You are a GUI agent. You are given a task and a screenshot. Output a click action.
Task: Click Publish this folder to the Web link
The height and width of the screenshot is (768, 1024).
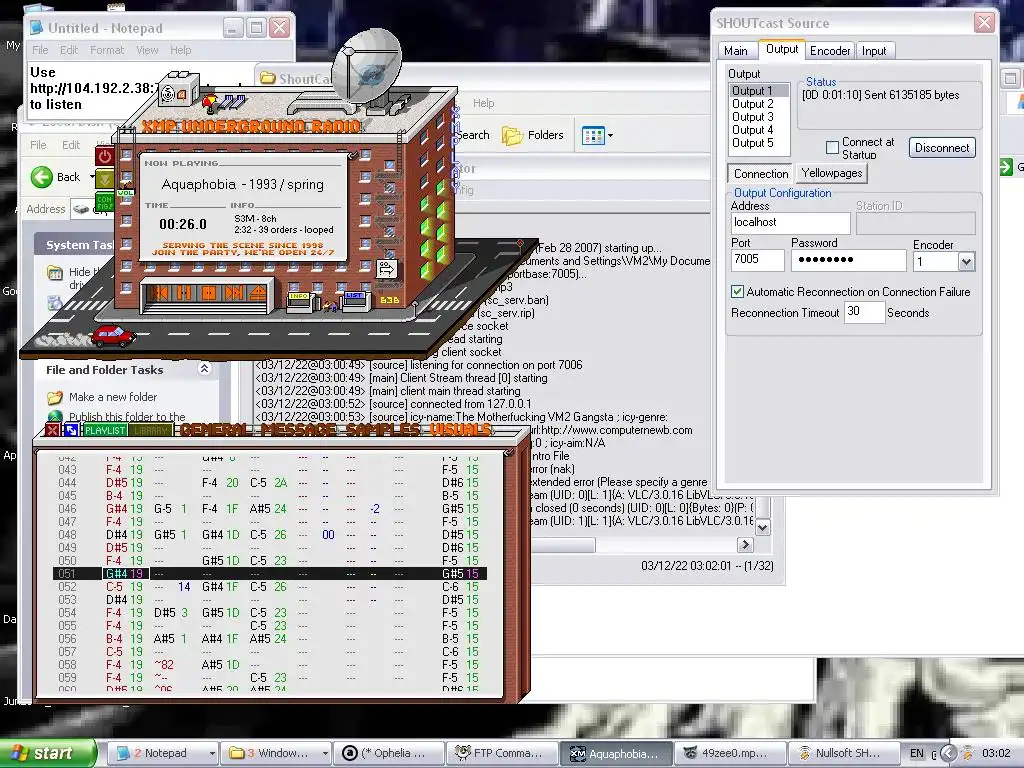click(x=127, y=416)
